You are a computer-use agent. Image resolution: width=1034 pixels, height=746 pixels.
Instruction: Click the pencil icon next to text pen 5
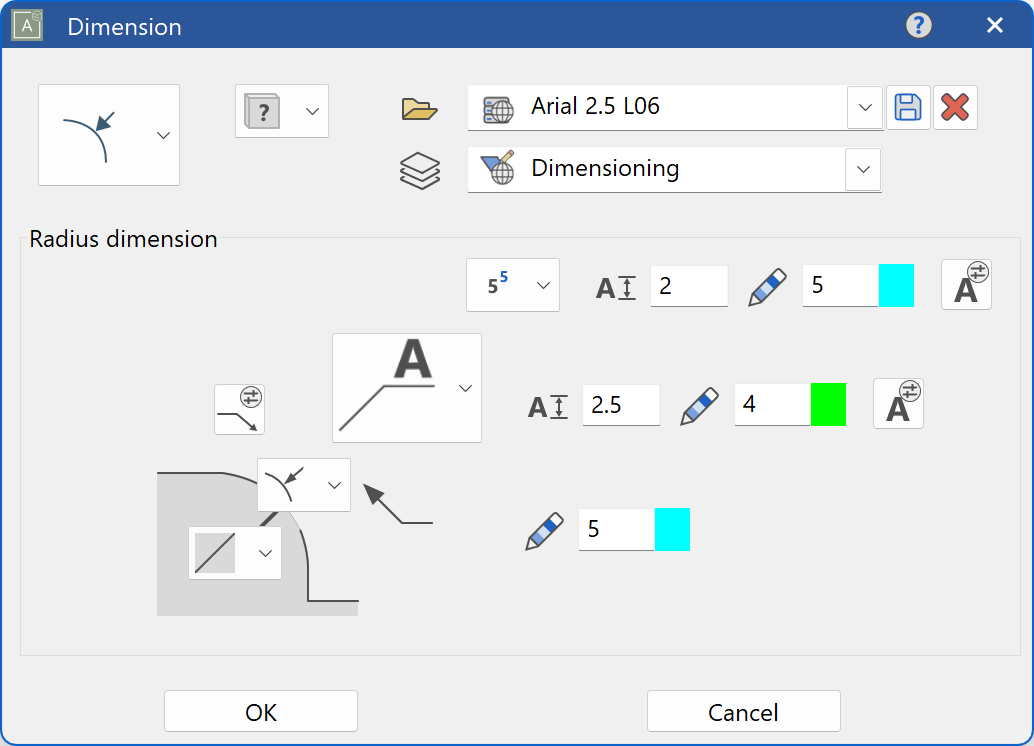[x=766, y=285]
